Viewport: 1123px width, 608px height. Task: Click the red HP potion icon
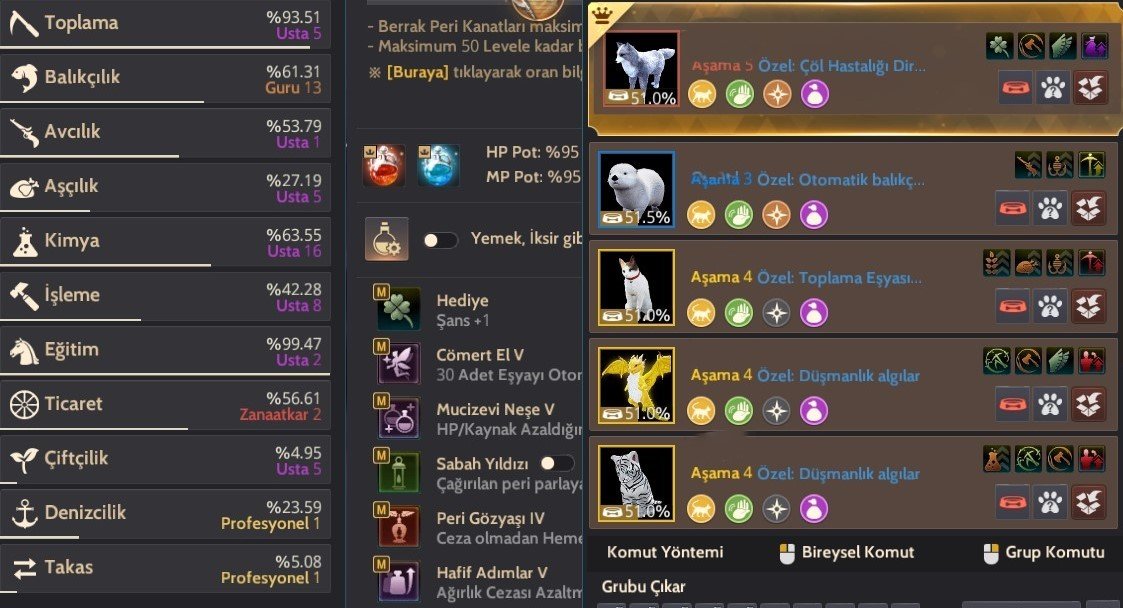384,165
